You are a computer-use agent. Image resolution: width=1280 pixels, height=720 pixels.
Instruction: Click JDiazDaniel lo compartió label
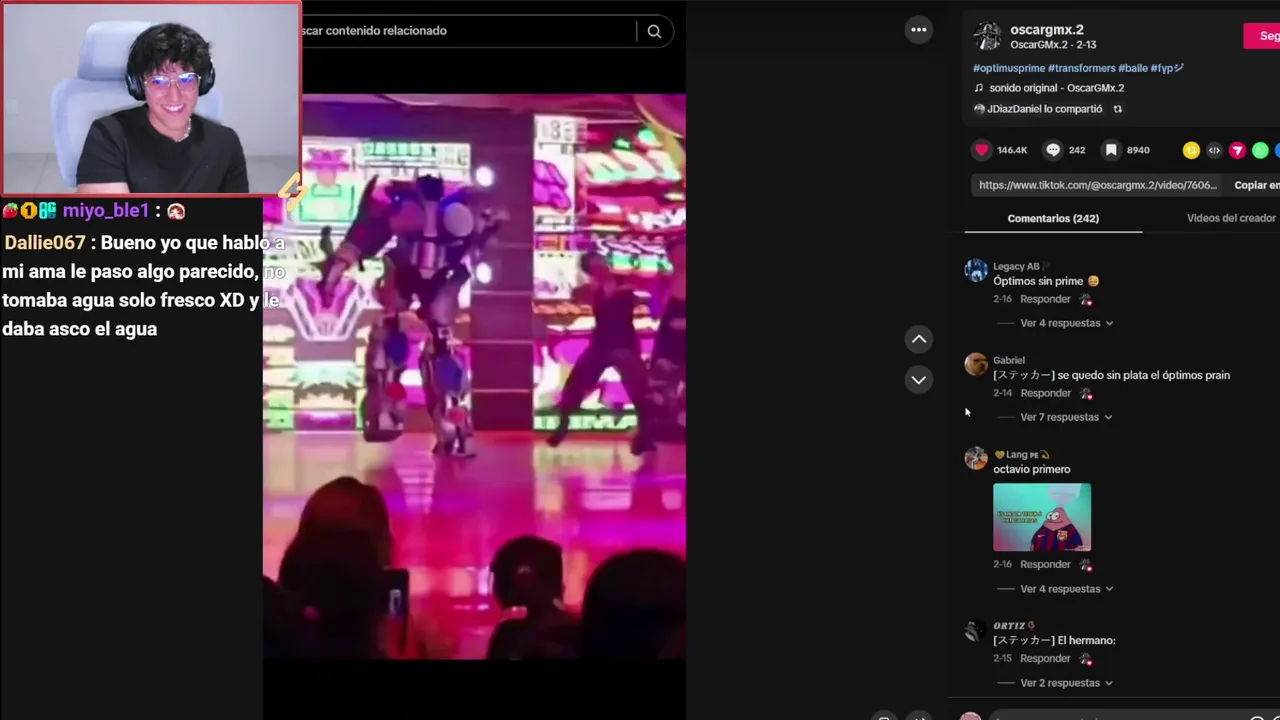(x=1044, y=109)
